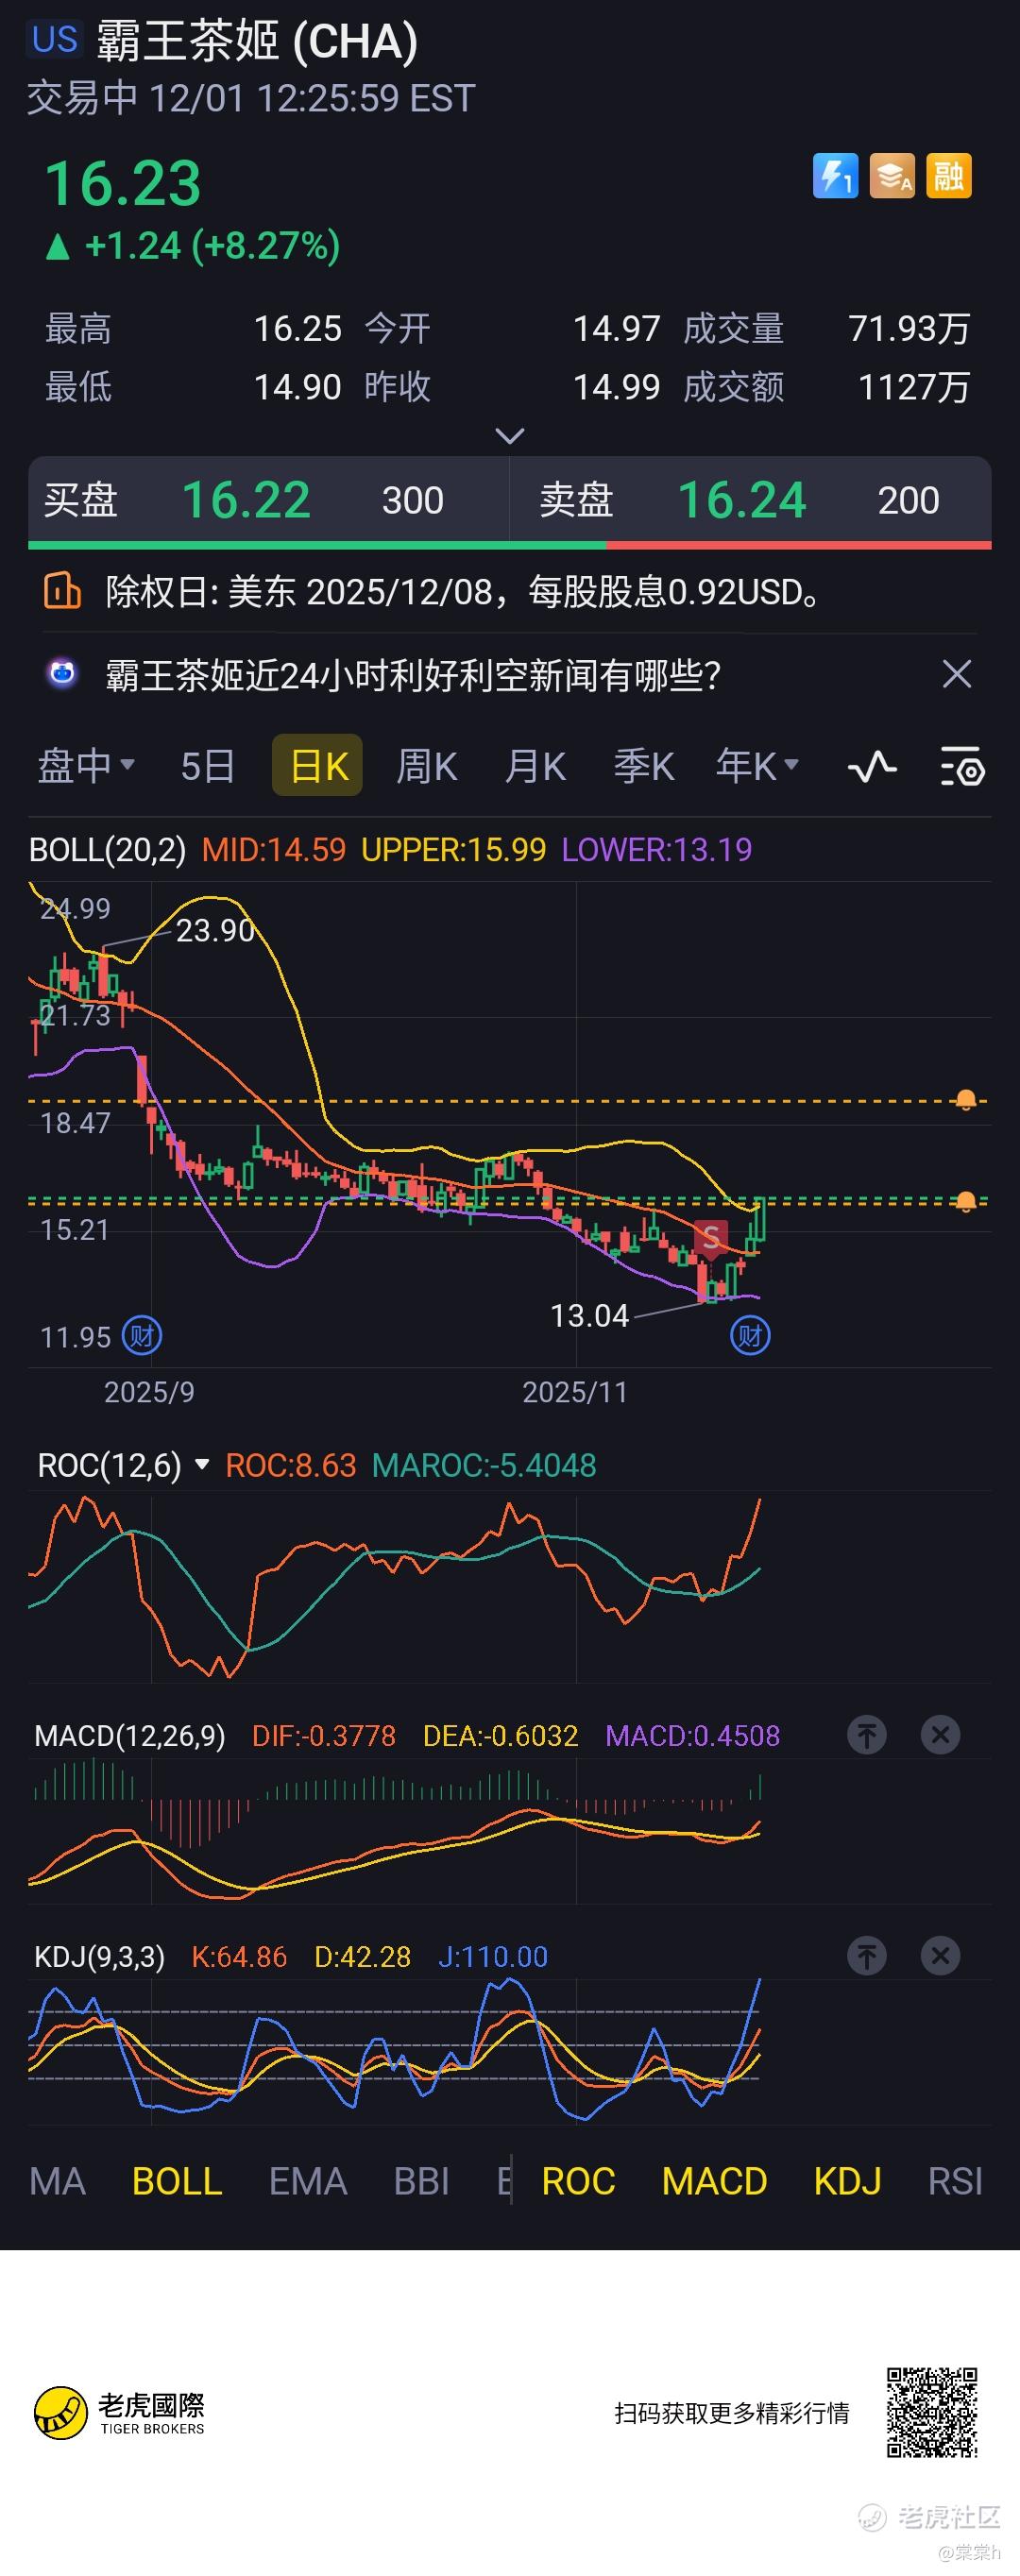The width and height of the screenshot is (1020, 2576).
Task: Open the 年K period dropdown
Action: [757, 766]
